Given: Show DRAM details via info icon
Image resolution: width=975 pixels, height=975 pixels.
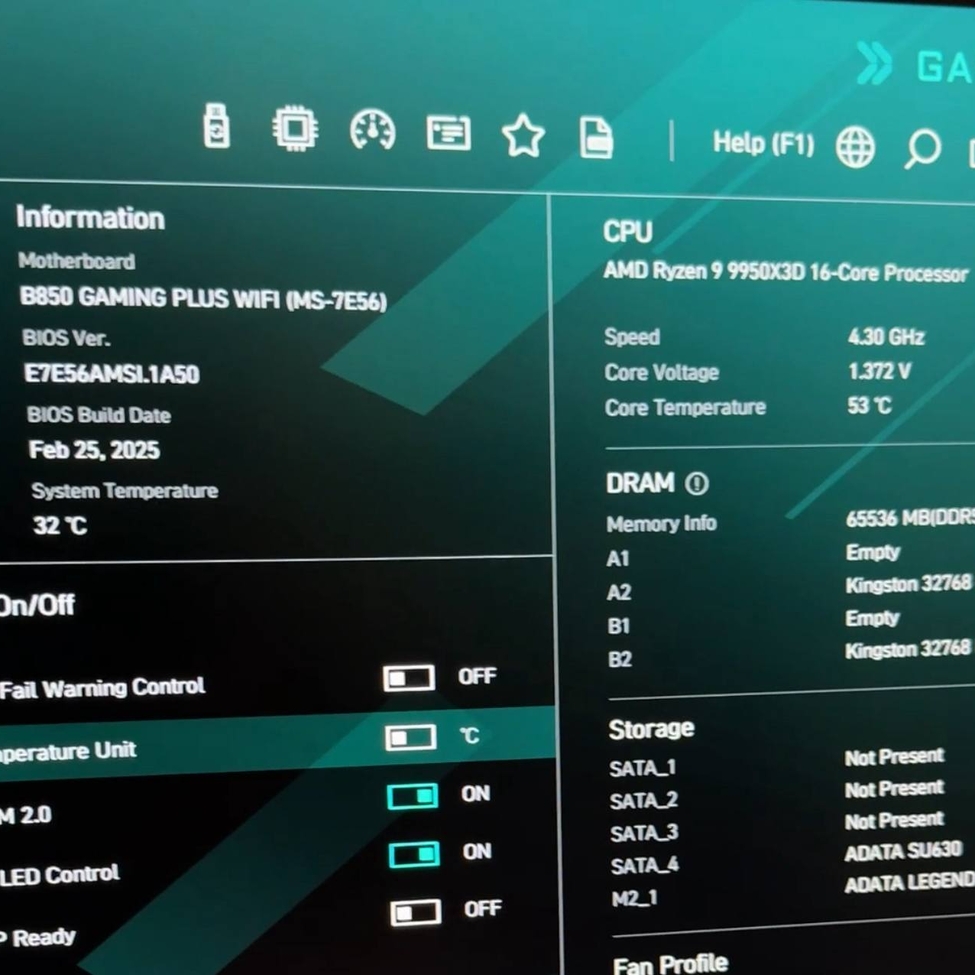Looking at the screenshot, I should click(x=697, y=484).
